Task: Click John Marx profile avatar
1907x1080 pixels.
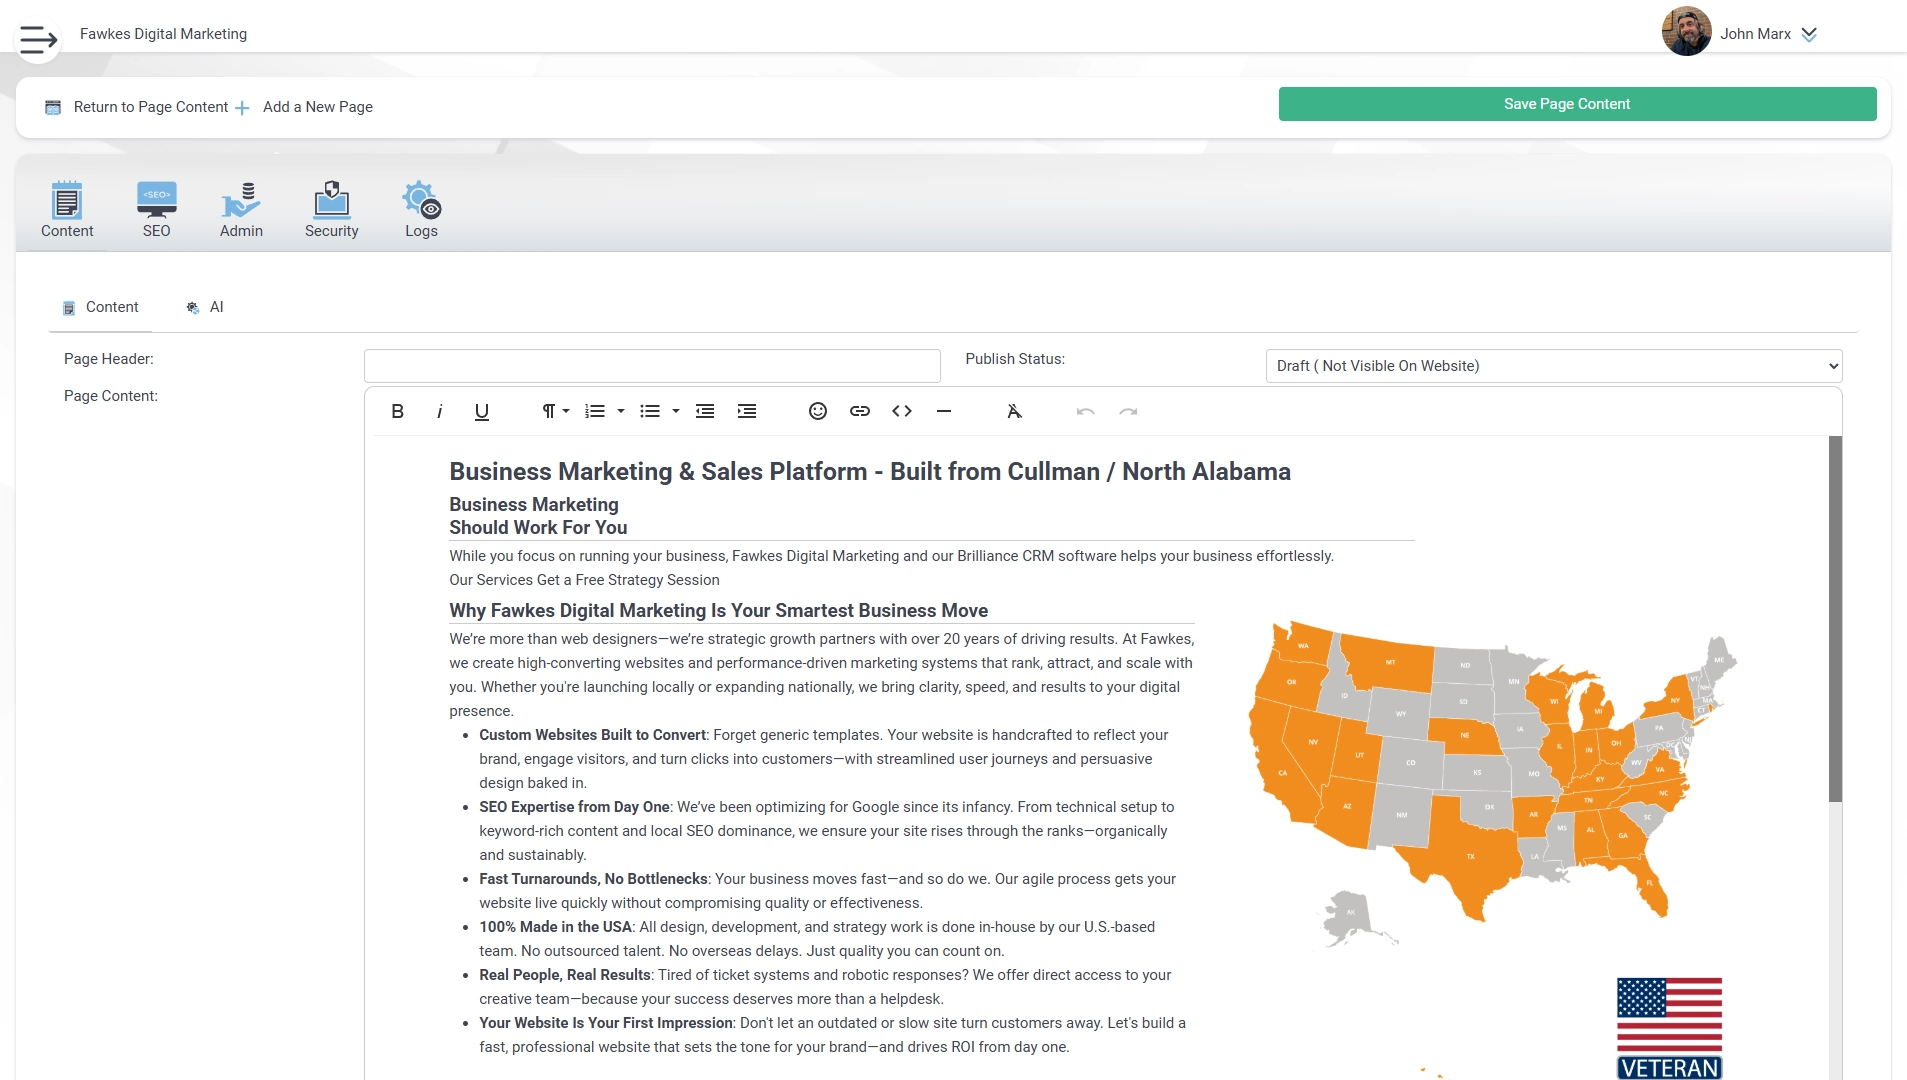Action: (1686, 32)
